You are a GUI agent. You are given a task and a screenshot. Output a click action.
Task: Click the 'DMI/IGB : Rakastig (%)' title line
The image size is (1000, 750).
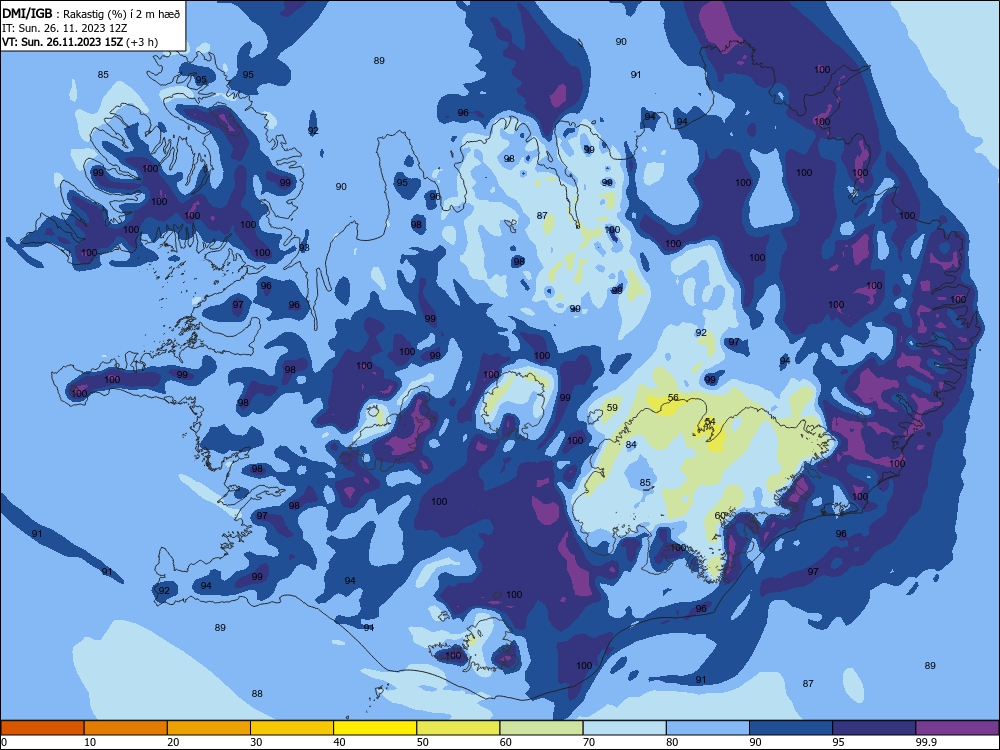point(92,14)
